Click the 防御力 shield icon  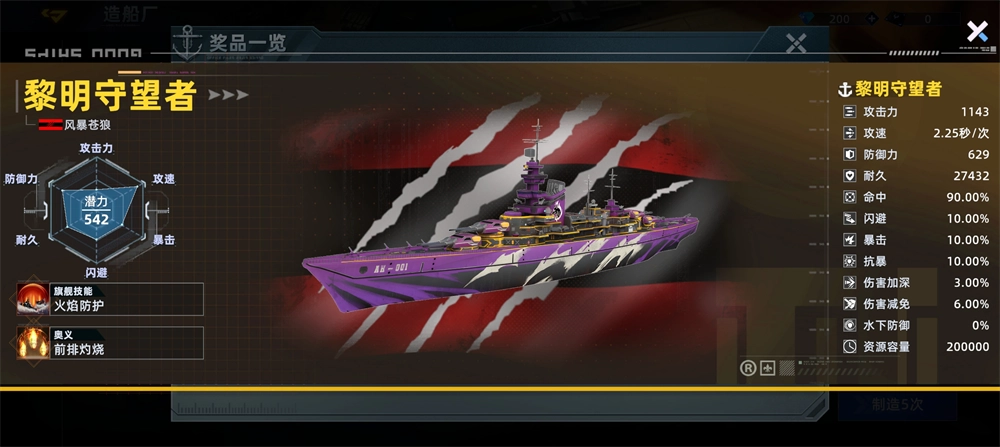(x=849, y=154)
